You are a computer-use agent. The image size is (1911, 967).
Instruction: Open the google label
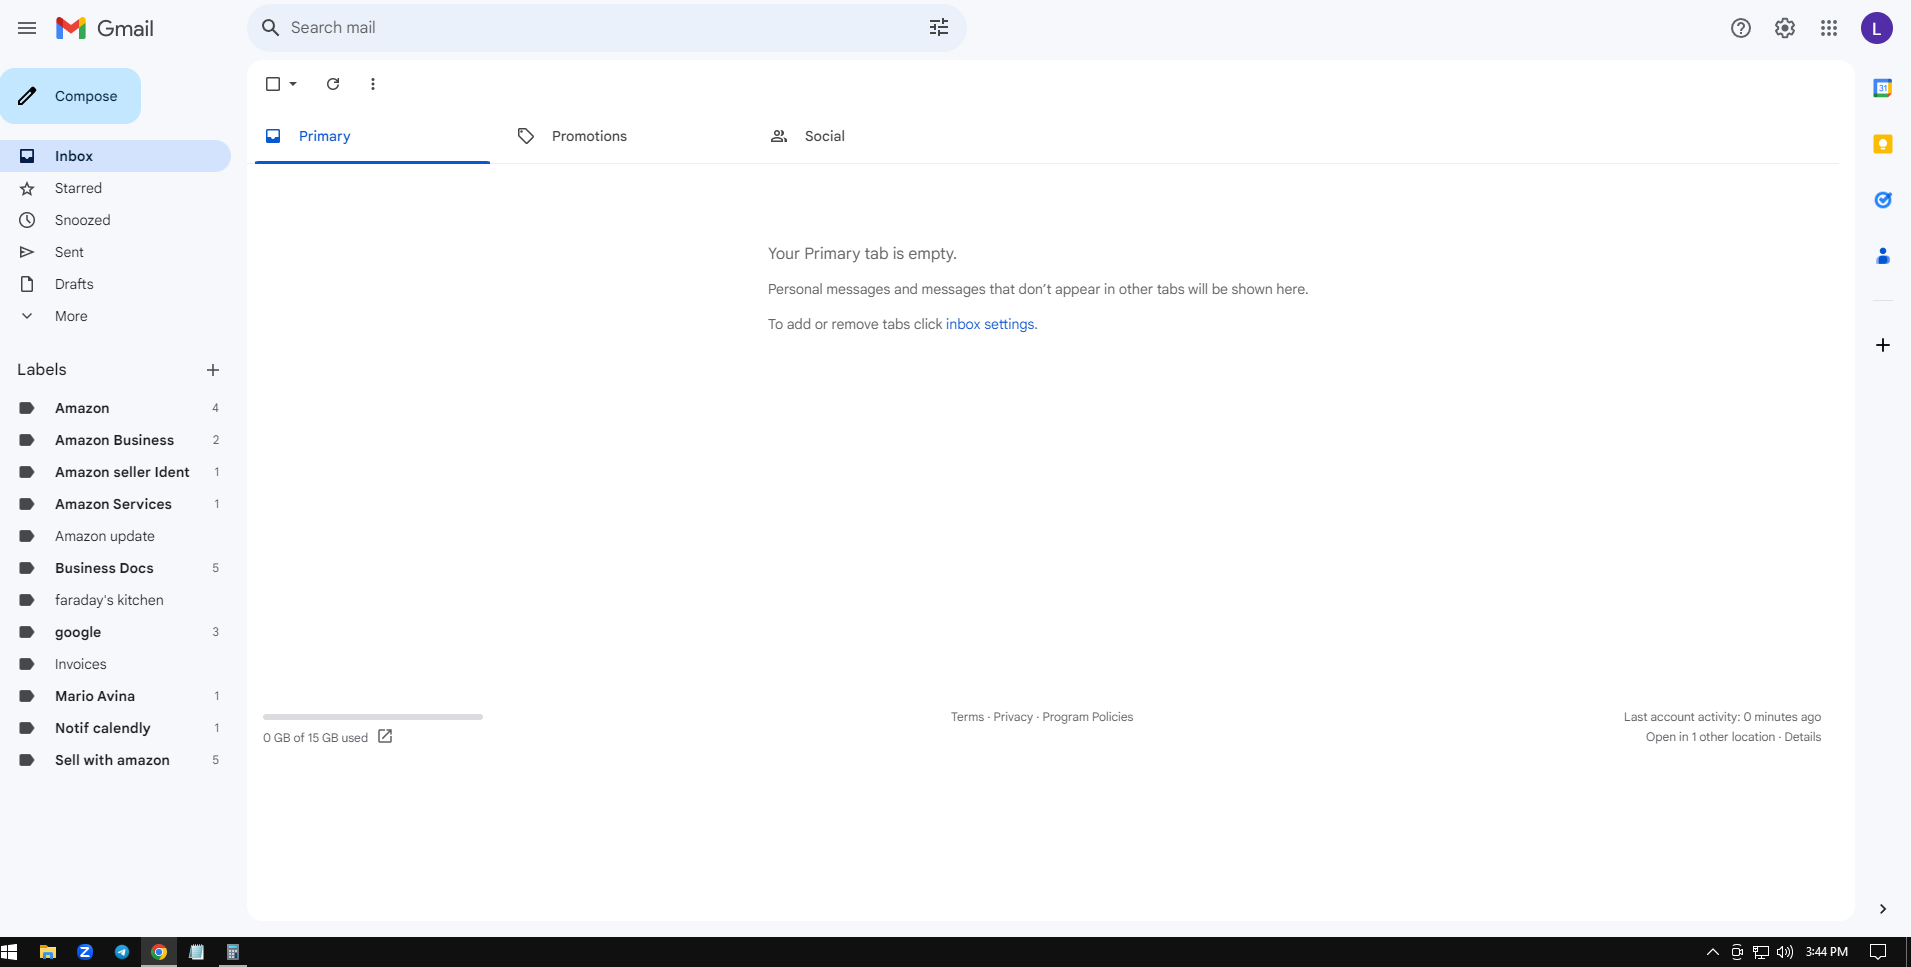click(x=115, y=632)
